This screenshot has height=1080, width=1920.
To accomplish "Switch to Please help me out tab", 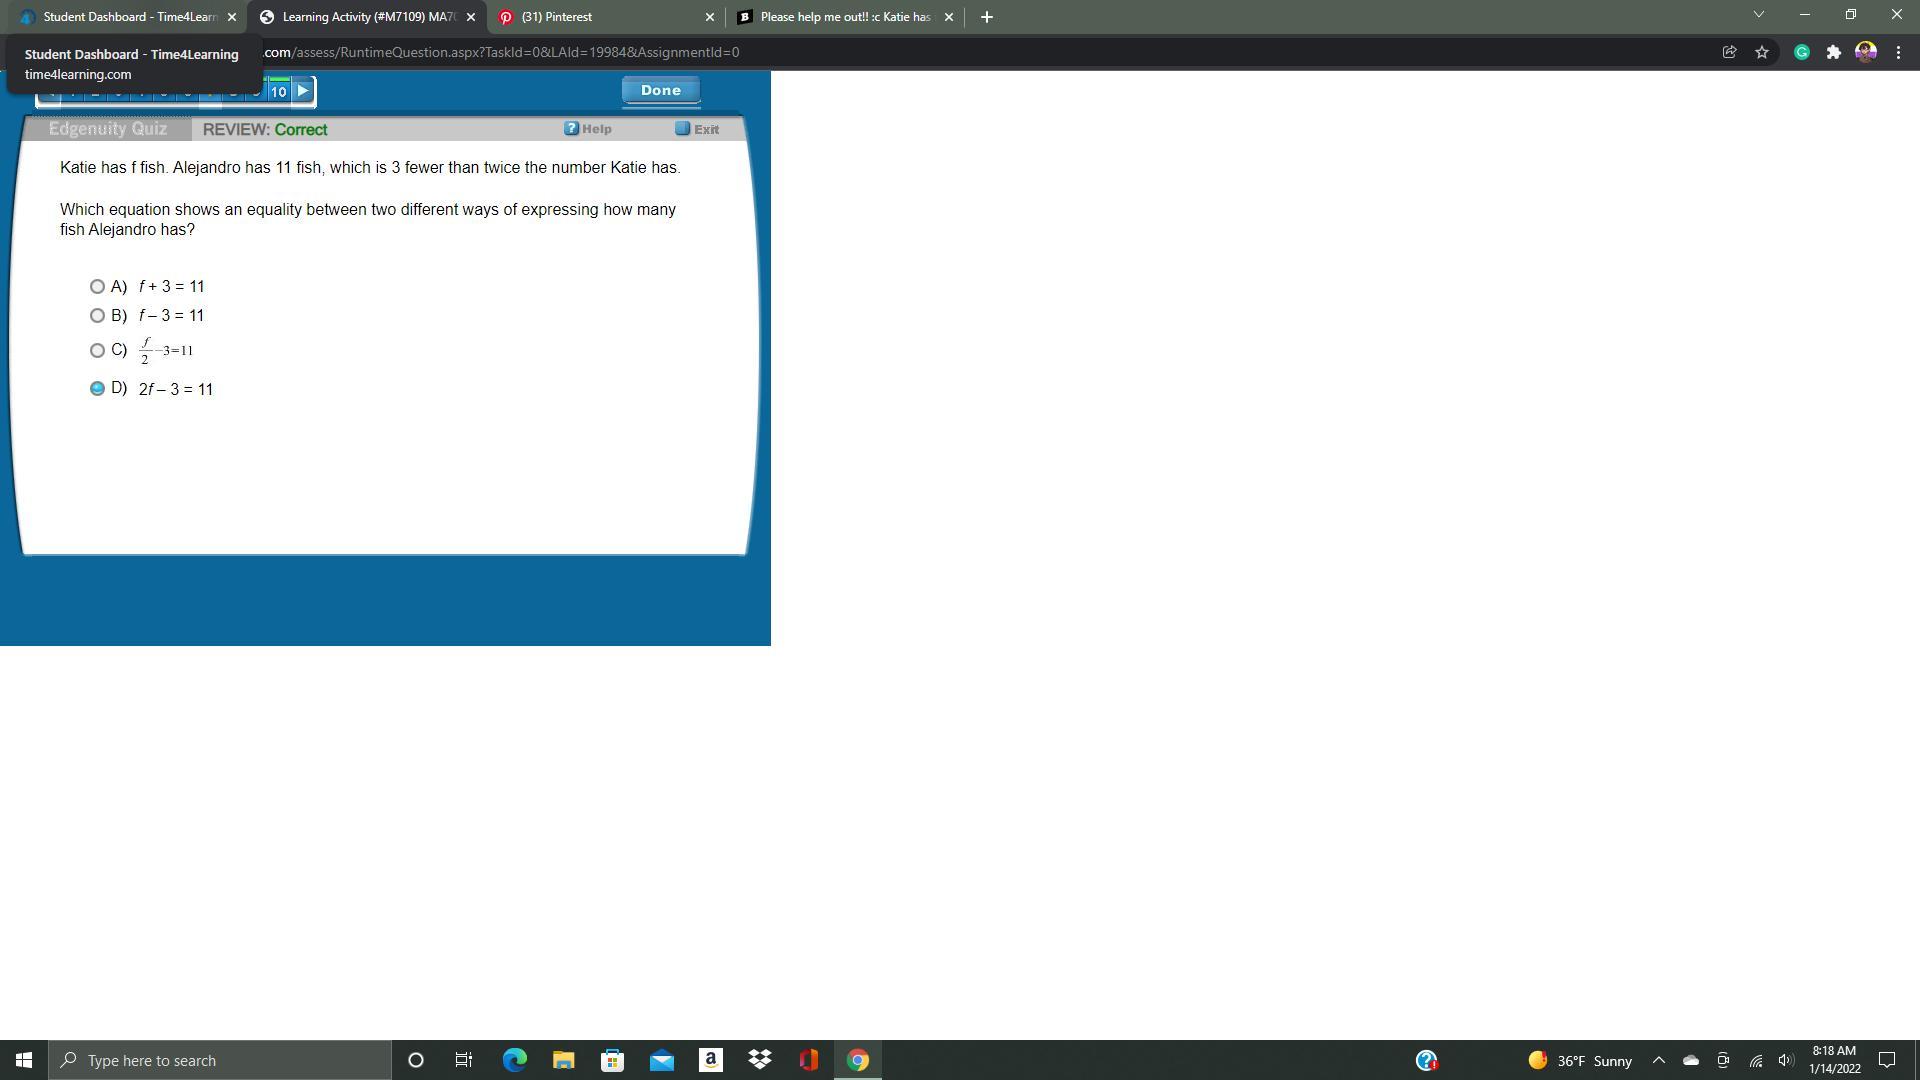I will tap(840, 17).
